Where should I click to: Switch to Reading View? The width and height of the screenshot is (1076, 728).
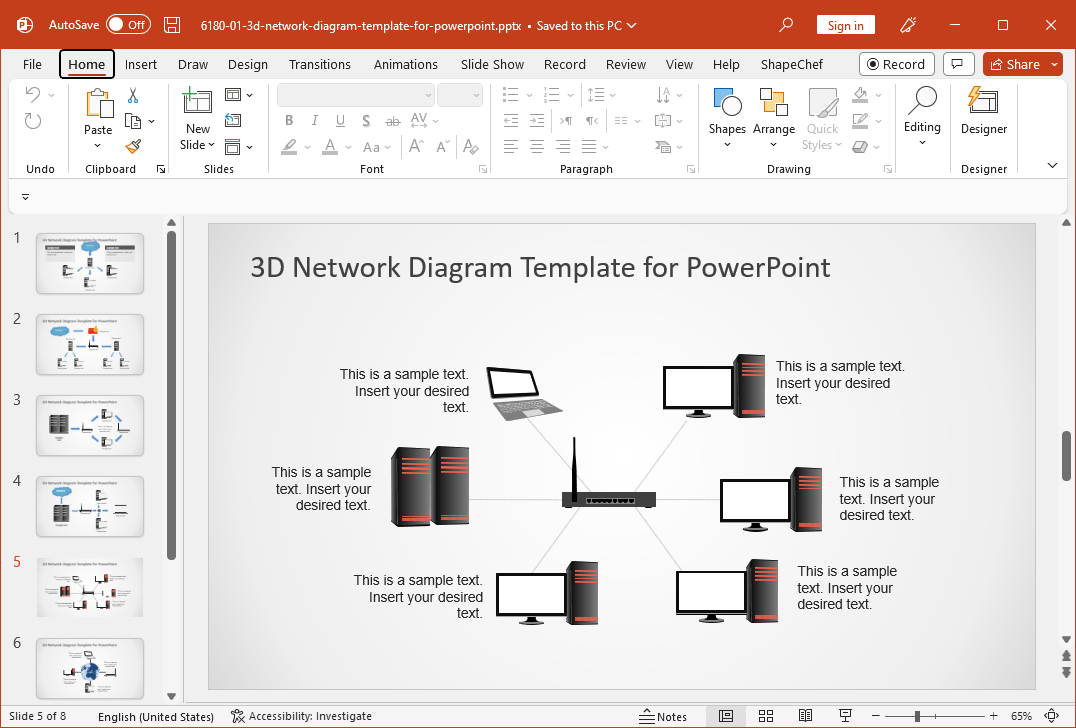(x=805, y=716)
